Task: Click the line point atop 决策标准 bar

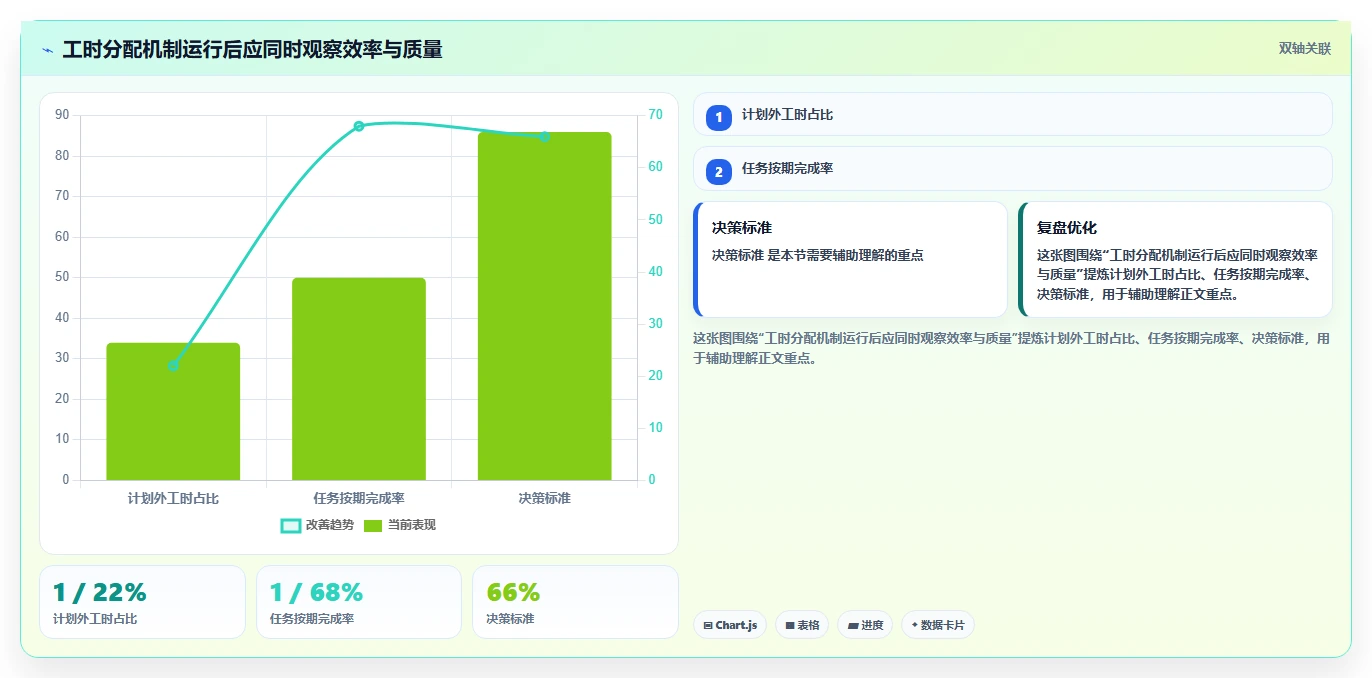Action: pos(544,136)
